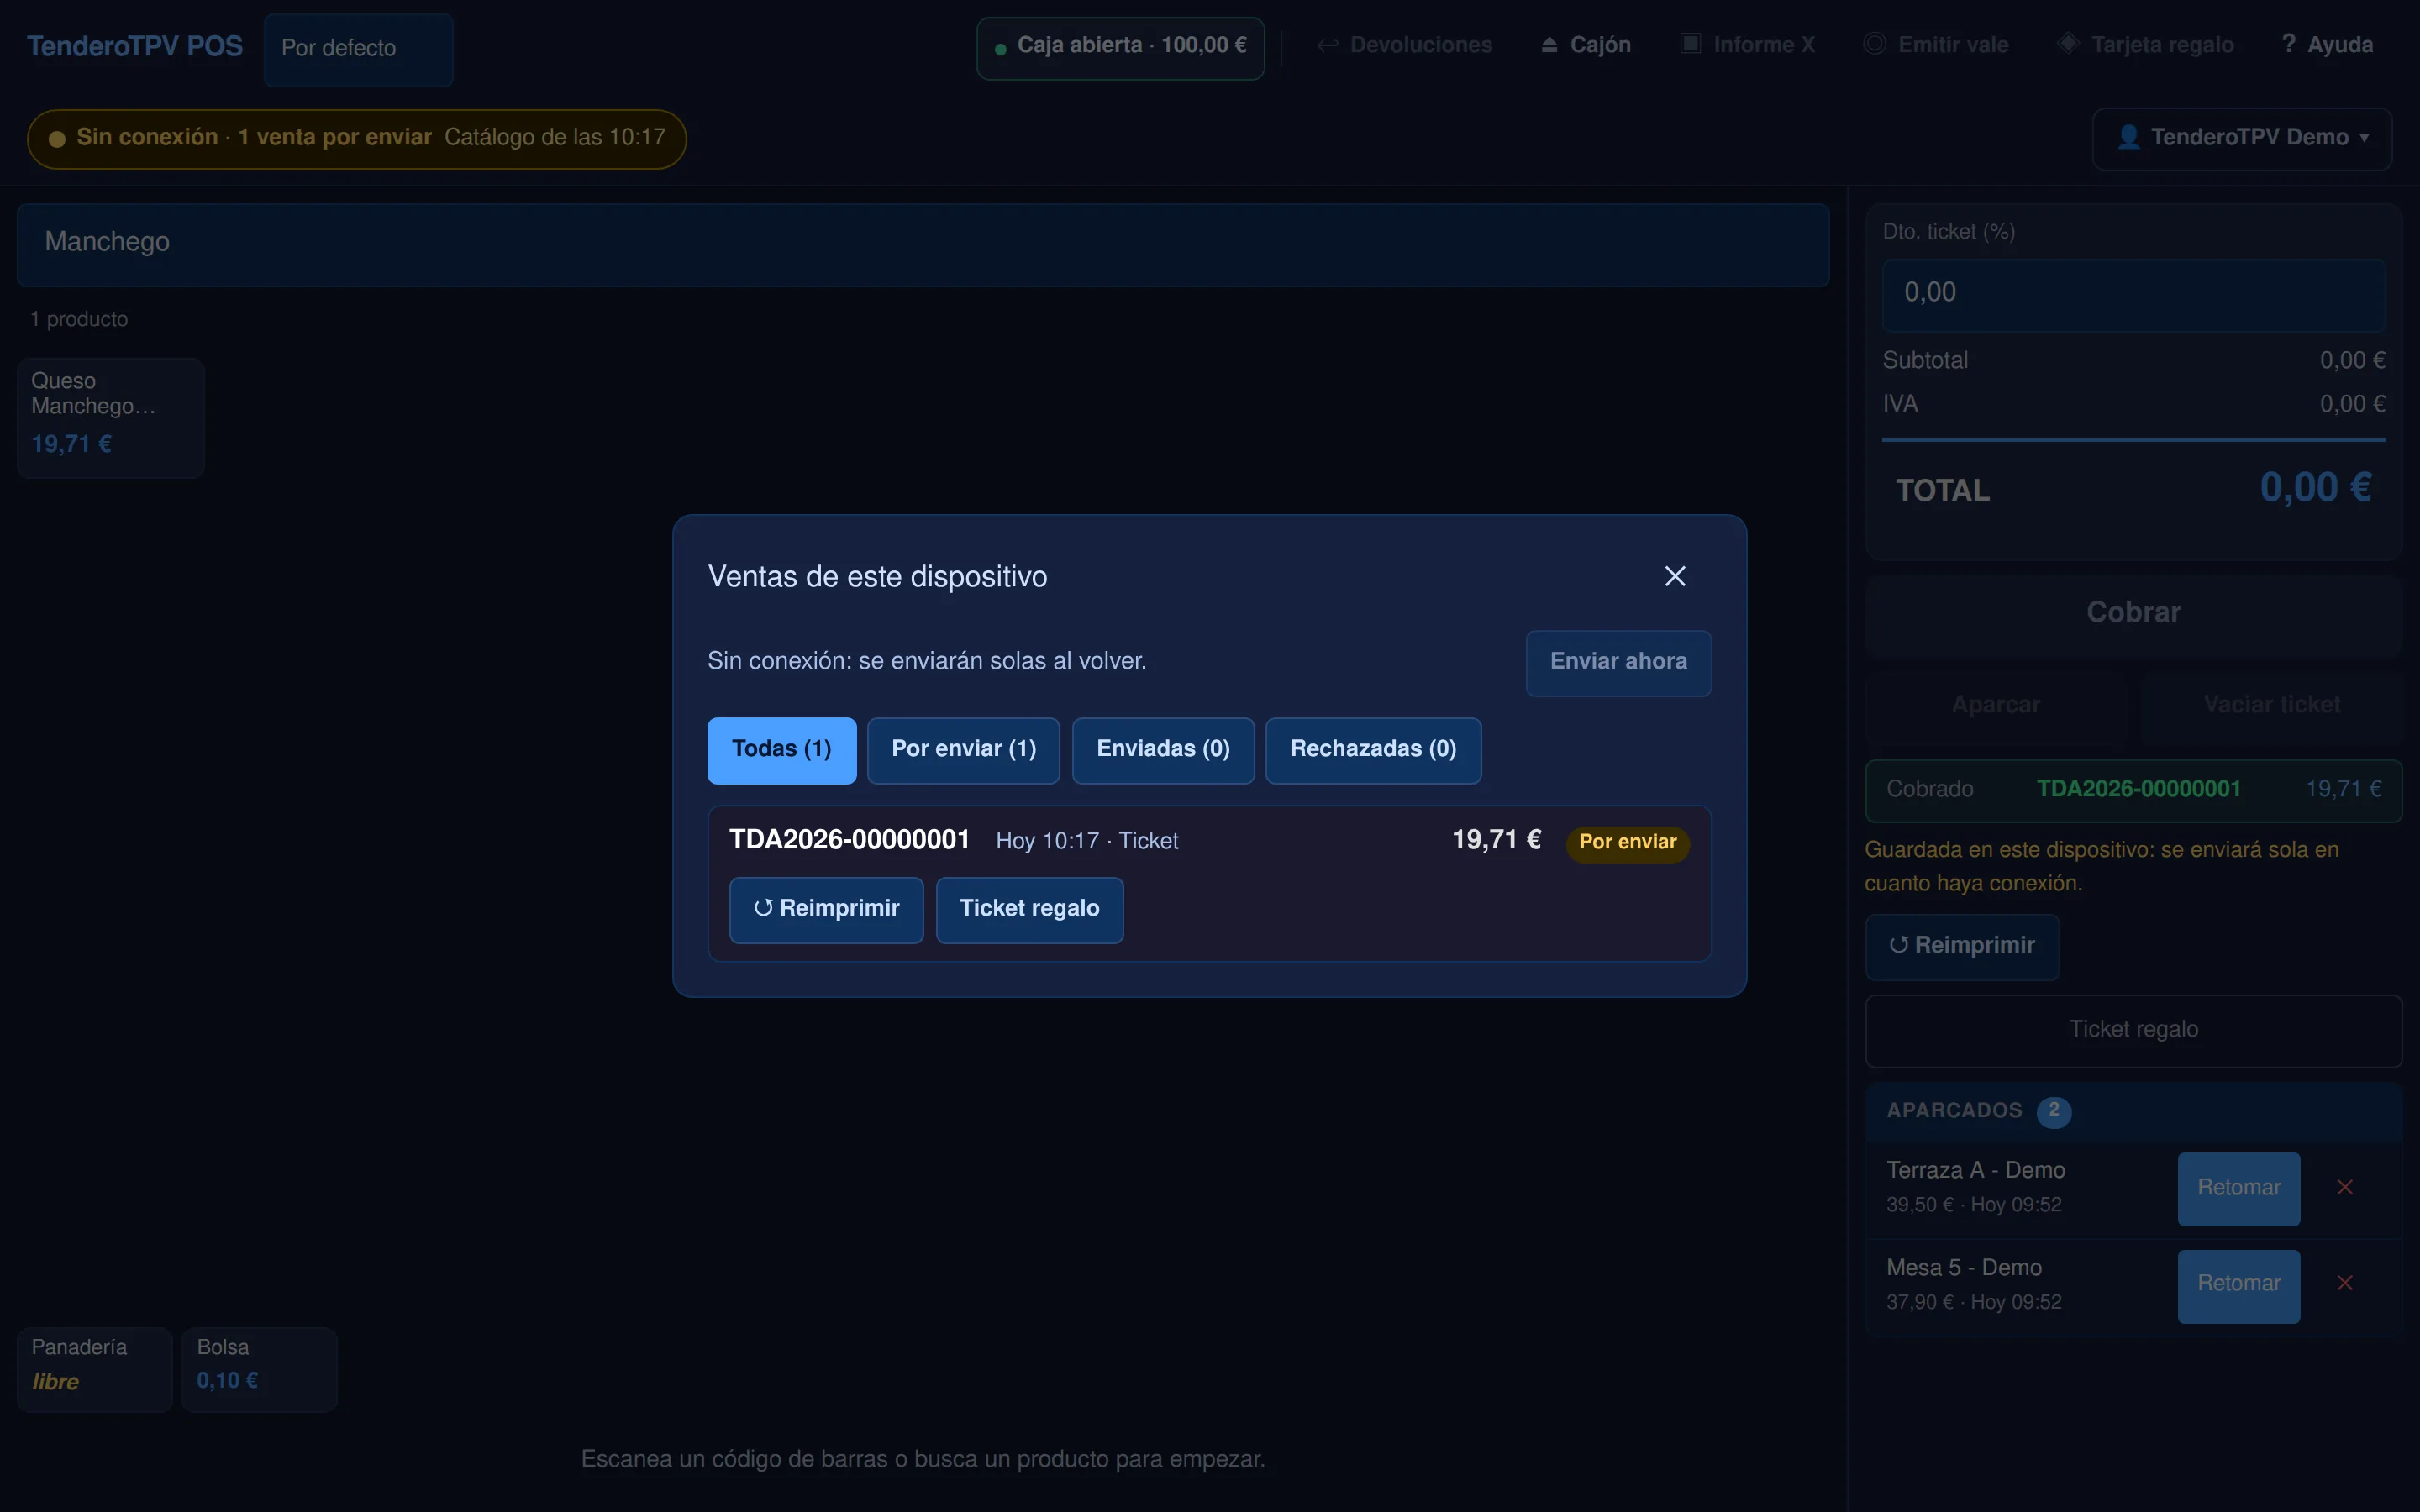Expand the TenderoTPV Demo user menu

[x=2241, y=139]
